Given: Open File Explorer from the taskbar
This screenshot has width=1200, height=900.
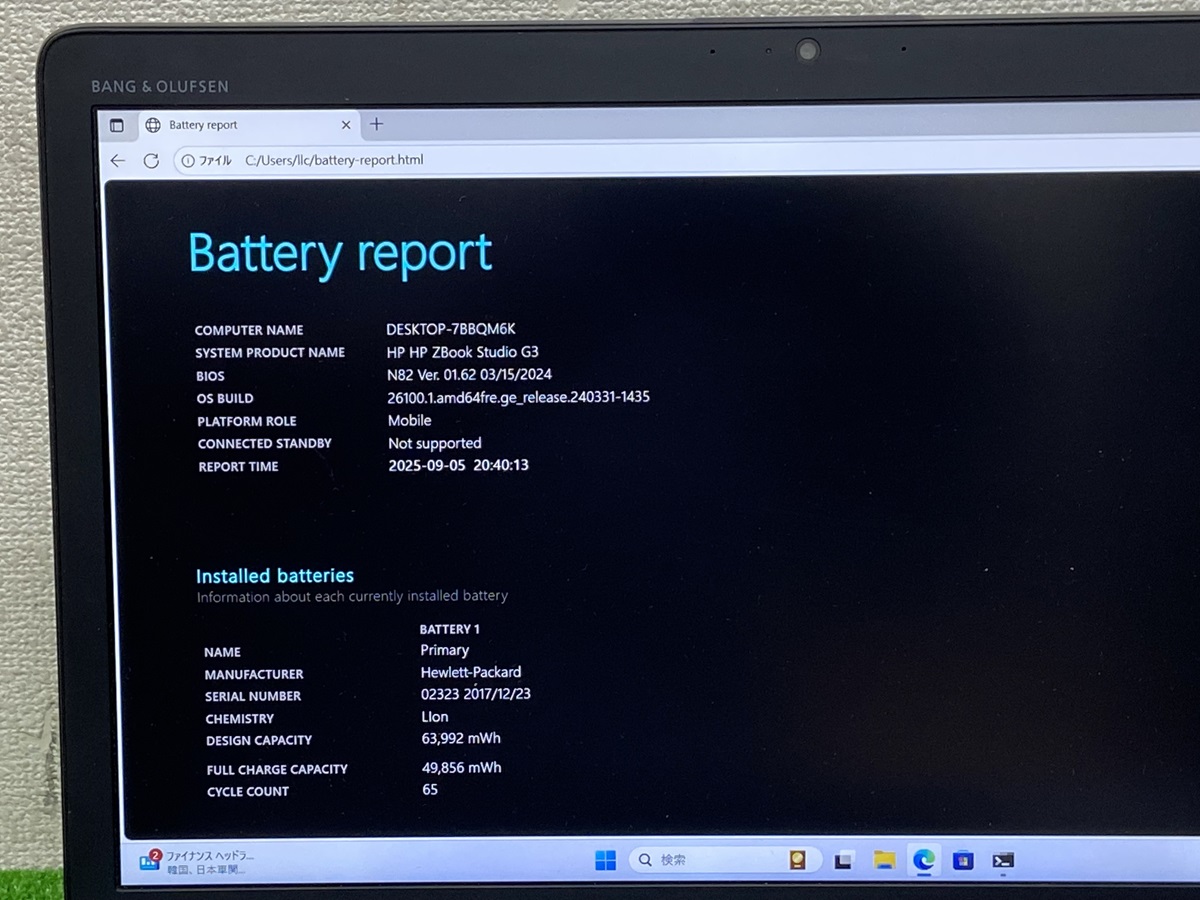Looking at the screenshot, I should [884, 860].
